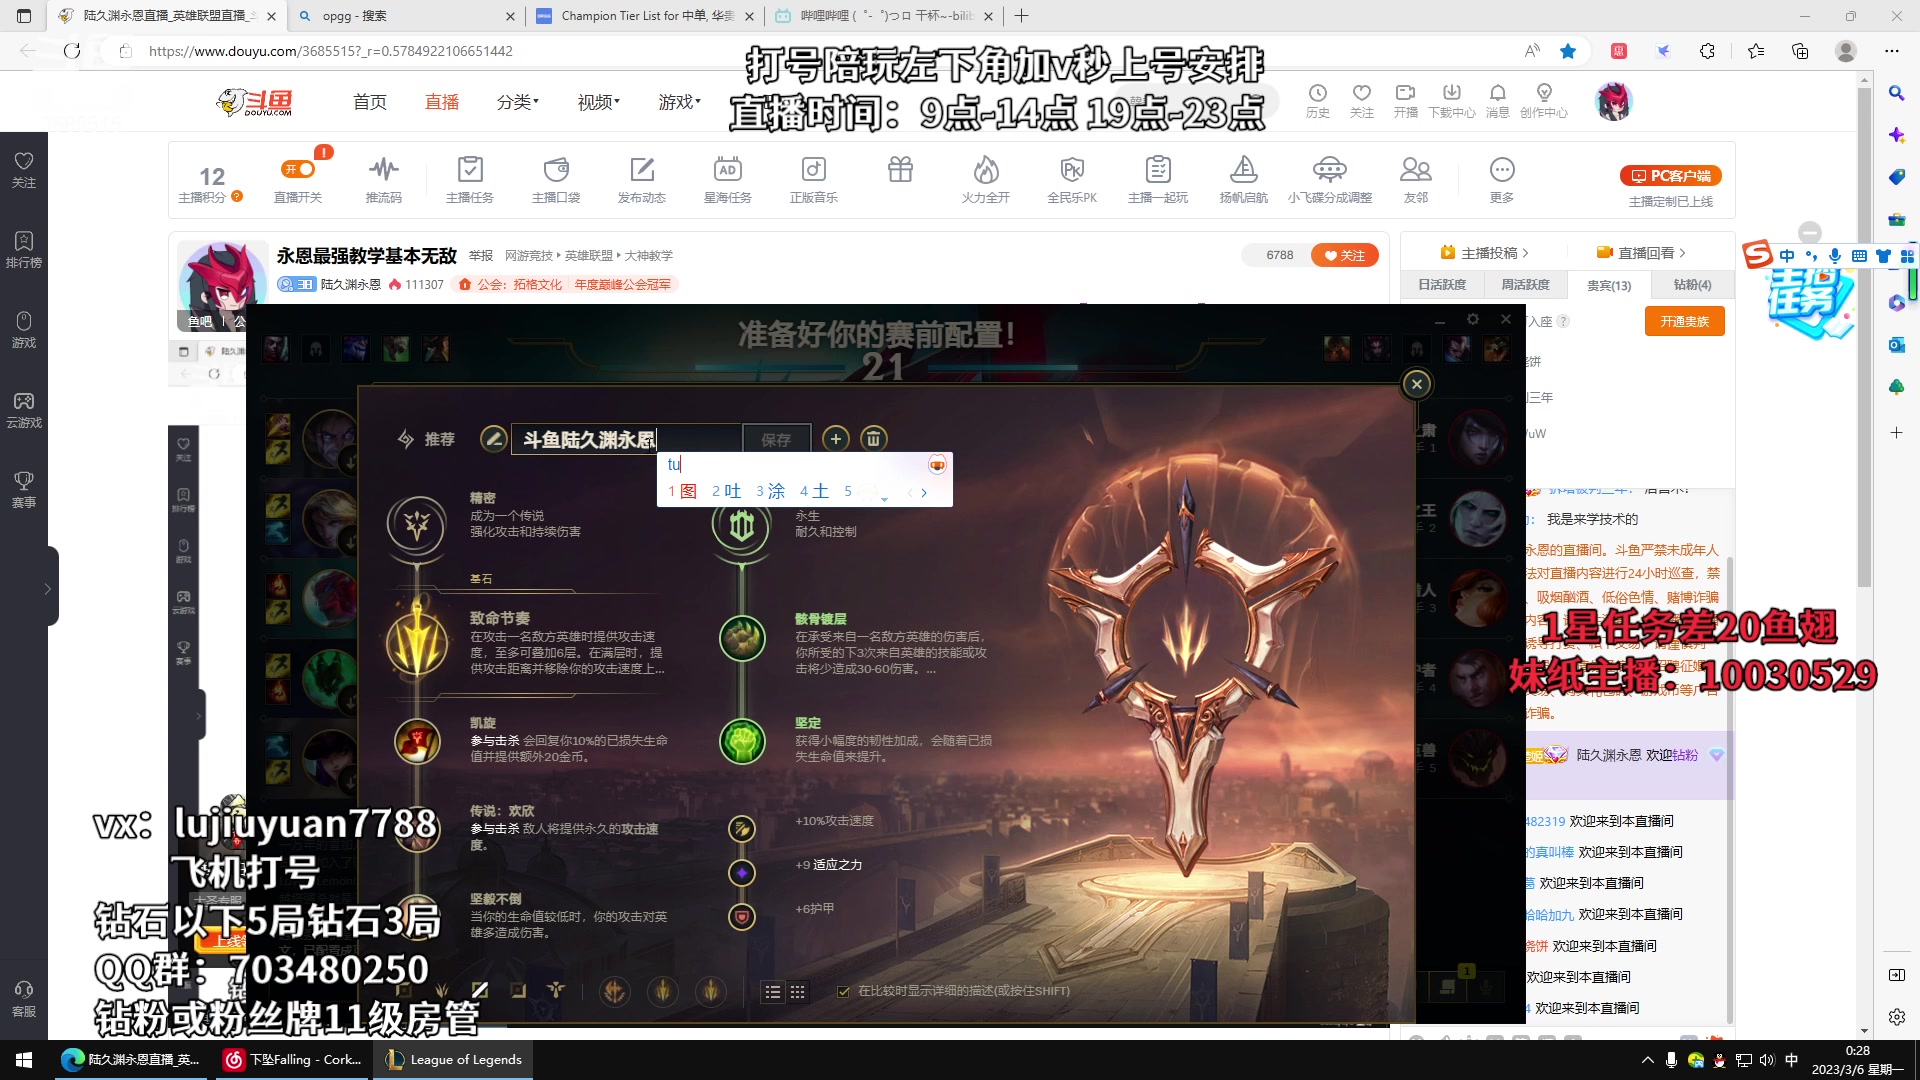1920x1080 pixels.
Task: Click the 精密 Precision tree icon
Action: pos(417,524)
